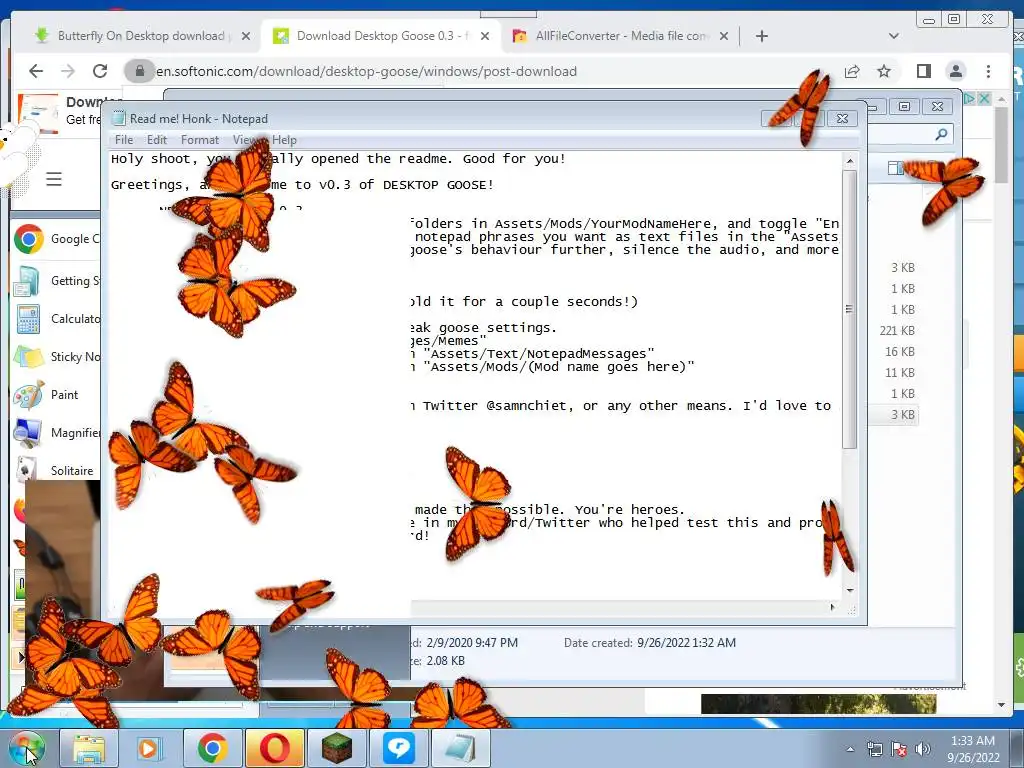This screenshot has width=1024, height=768.
Task: Click Notepad horizontal scroll right arrow
Action: click(832, 607)
